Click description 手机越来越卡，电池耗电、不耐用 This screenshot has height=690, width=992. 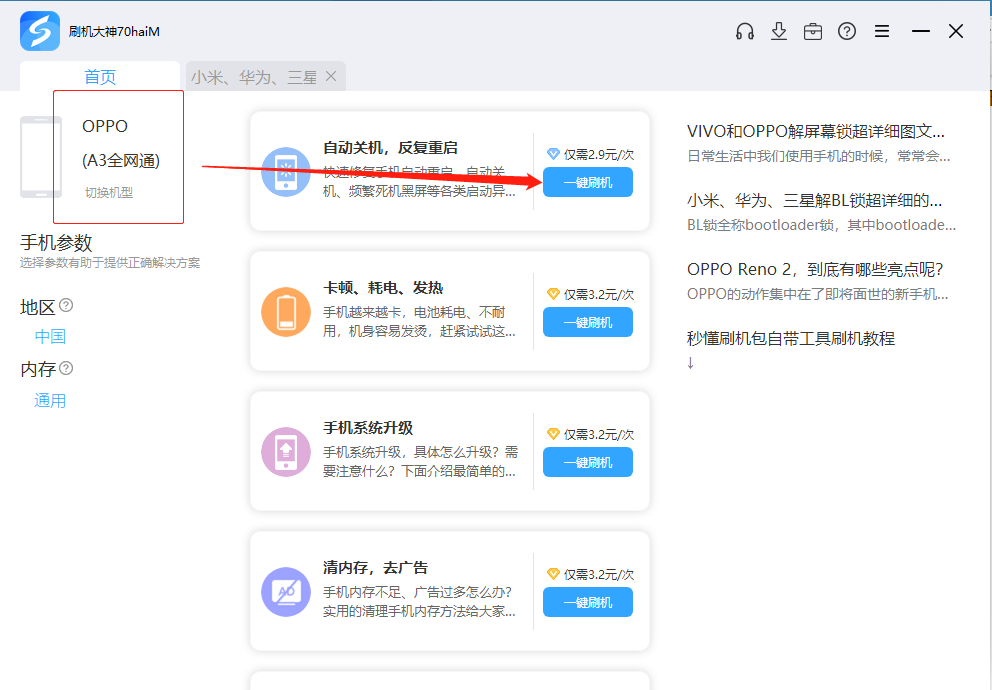pos(419,321)
